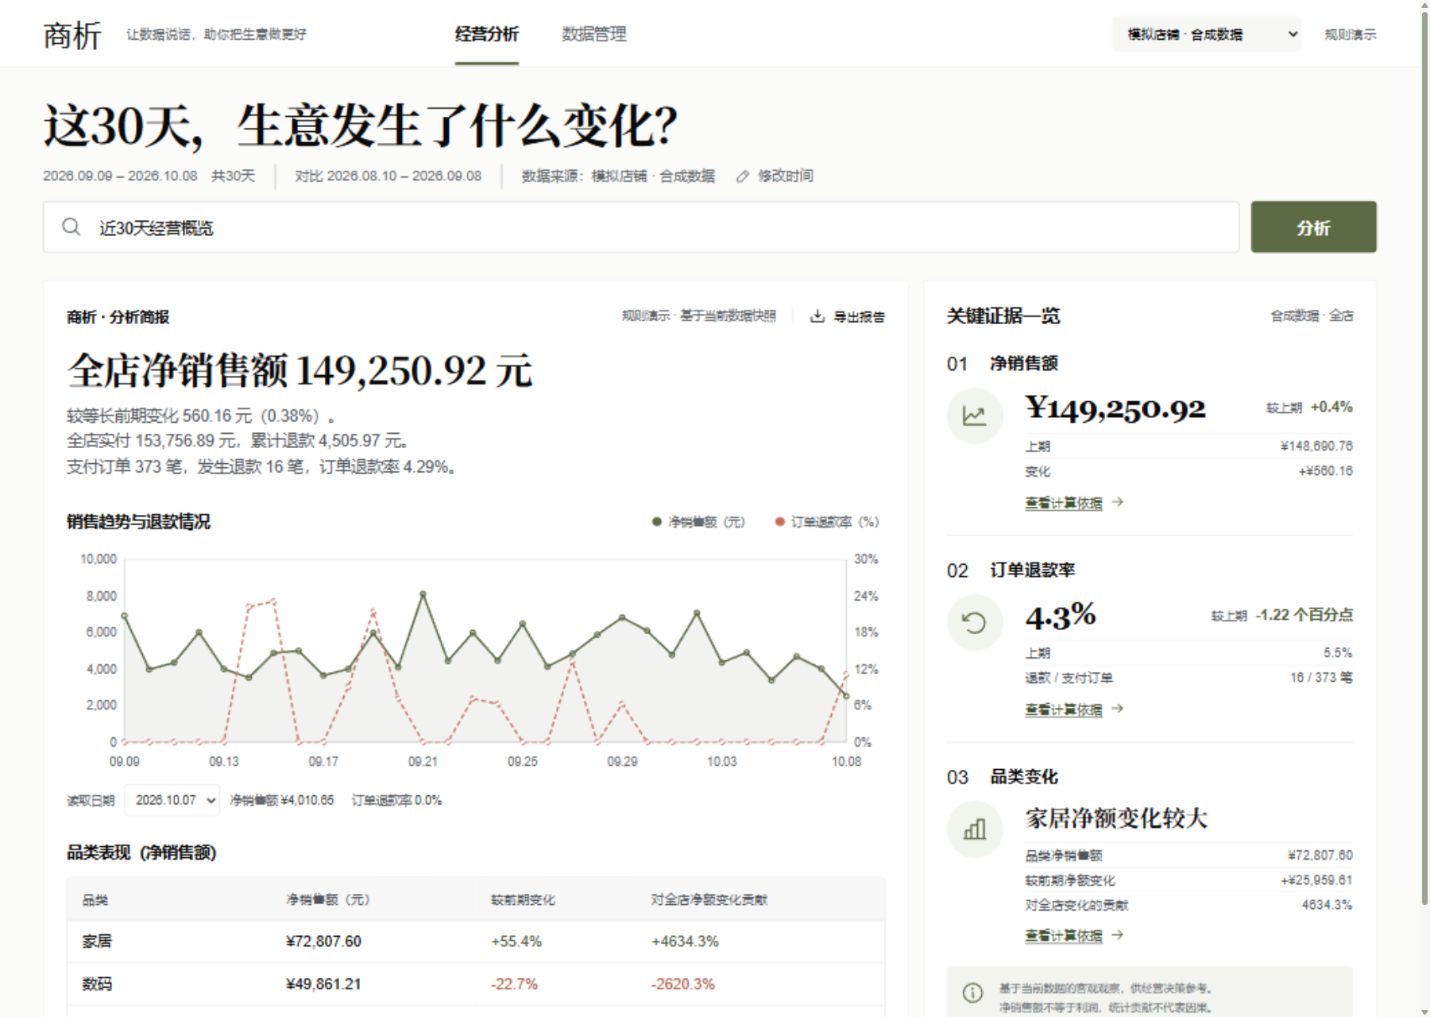Click the 规则演示 link in header

pos(1350,34)
